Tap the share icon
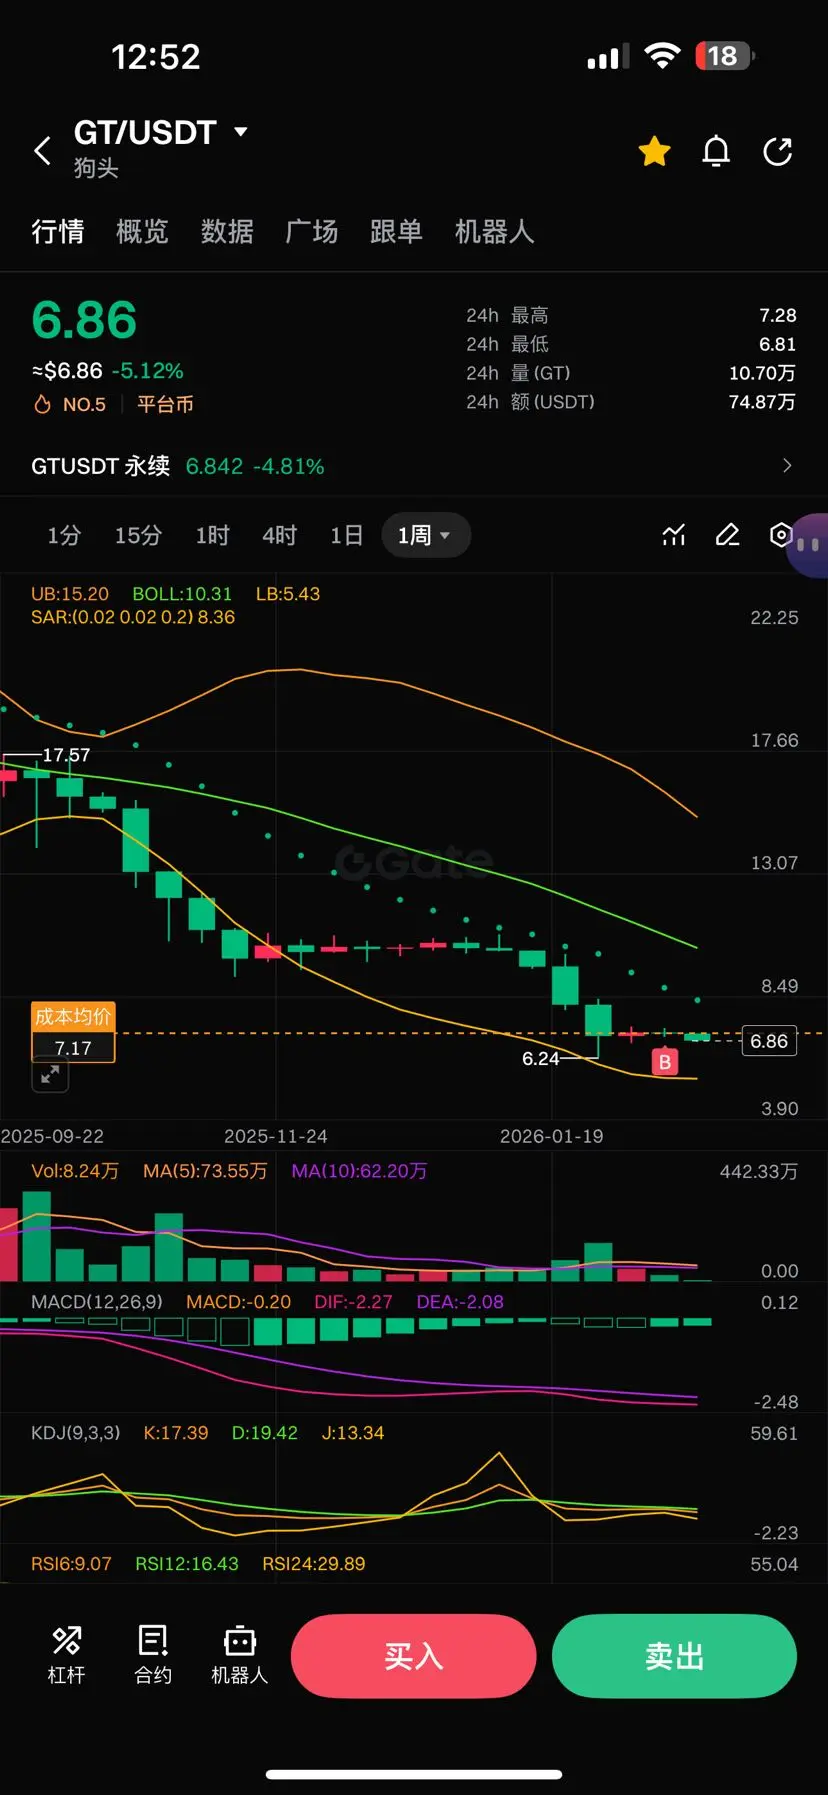 pyautogui.click(x=777, y=151)
